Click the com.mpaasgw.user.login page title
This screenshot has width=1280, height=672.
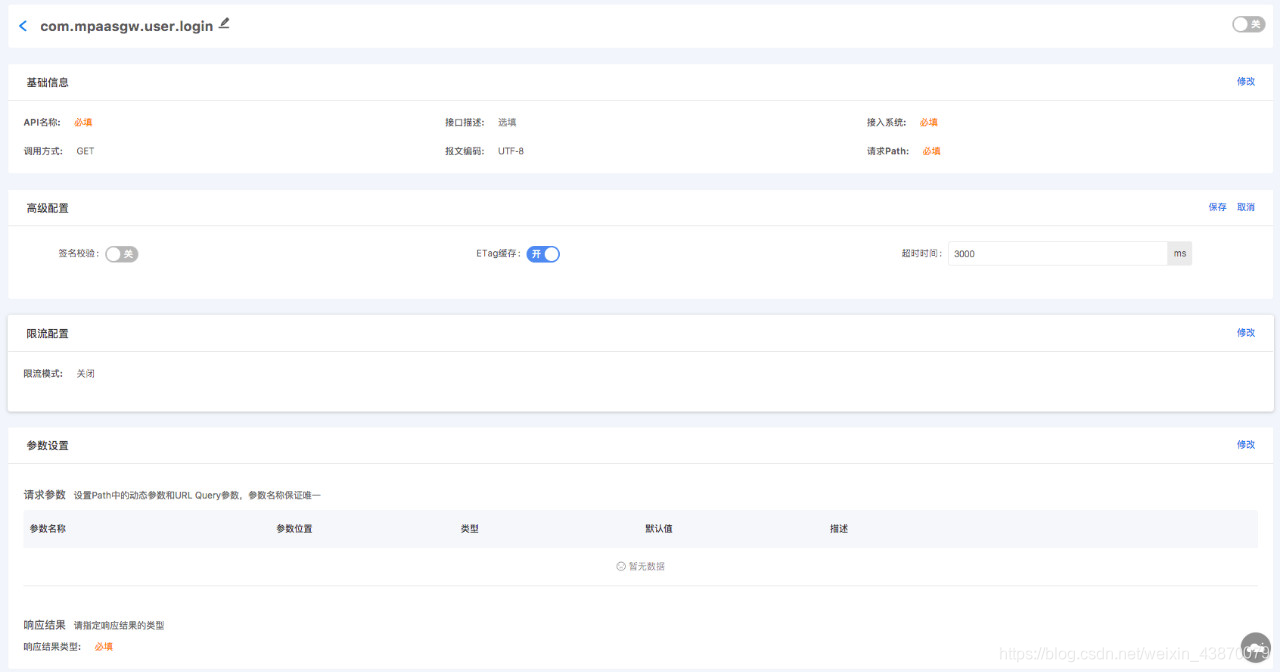coord(127,26)
